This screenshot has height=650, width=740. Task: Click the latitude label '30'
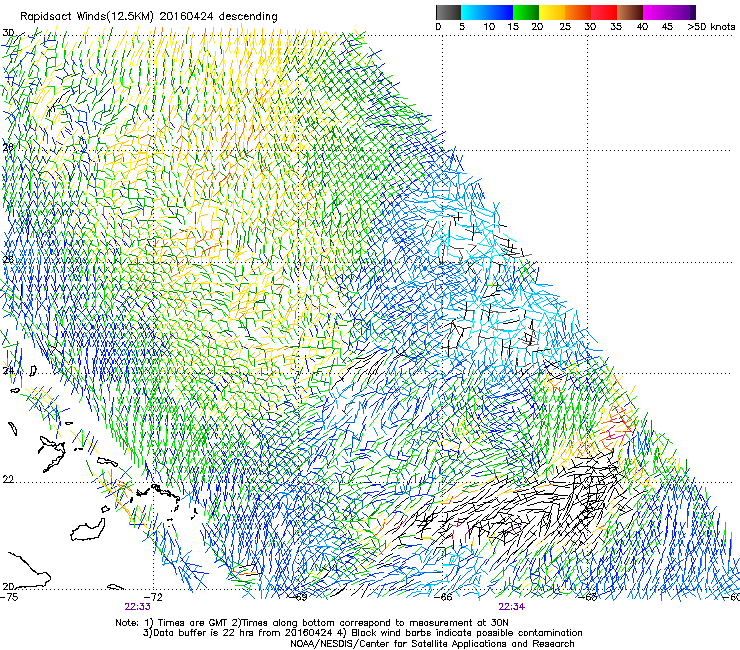point(8,33)
